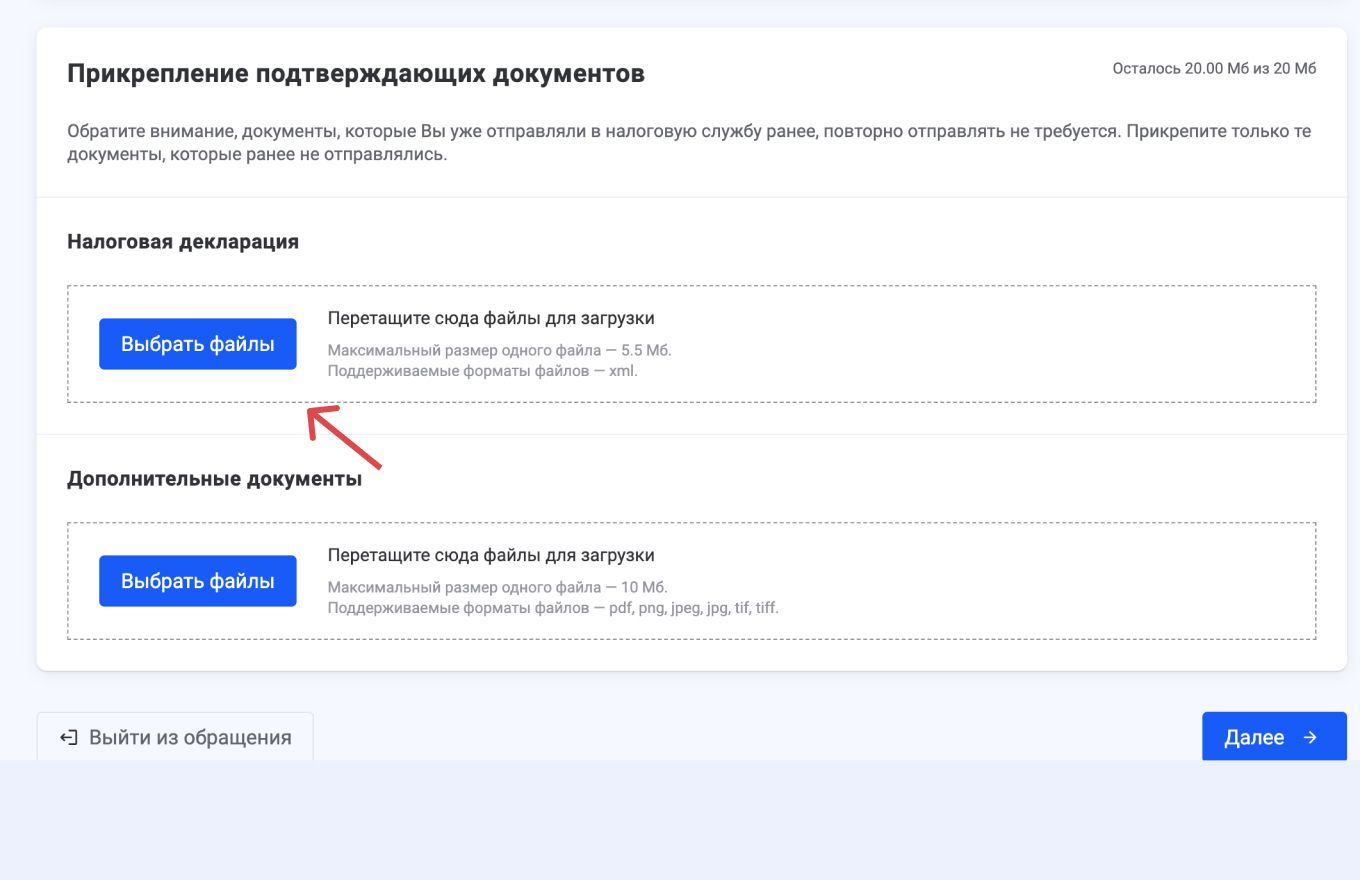The height and width of the screenshot is (880, 1360).
Task: Click drag hint text in tax declaration zone
Action: [x=491, y=319]
